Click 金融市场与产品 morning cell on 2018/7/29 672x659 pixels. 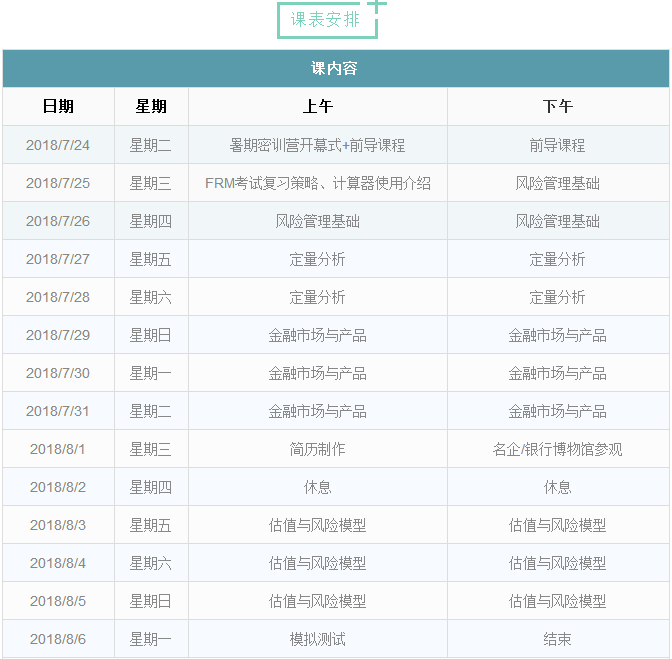(317, 335)
